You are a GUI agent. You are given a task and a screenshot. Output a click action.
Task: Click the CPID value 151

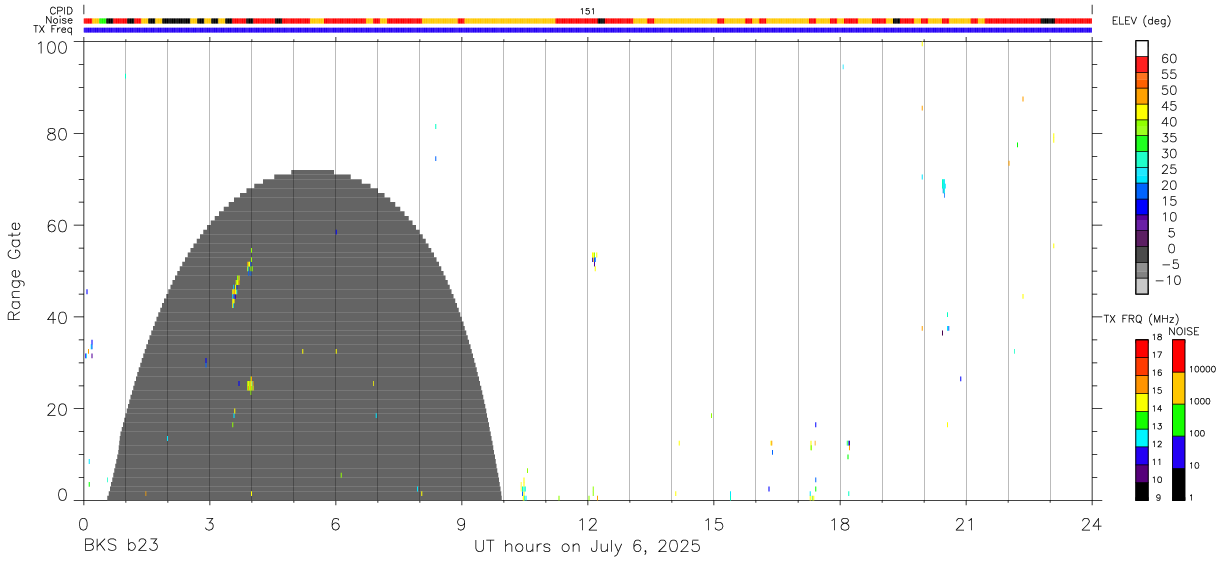click(588, 11)
